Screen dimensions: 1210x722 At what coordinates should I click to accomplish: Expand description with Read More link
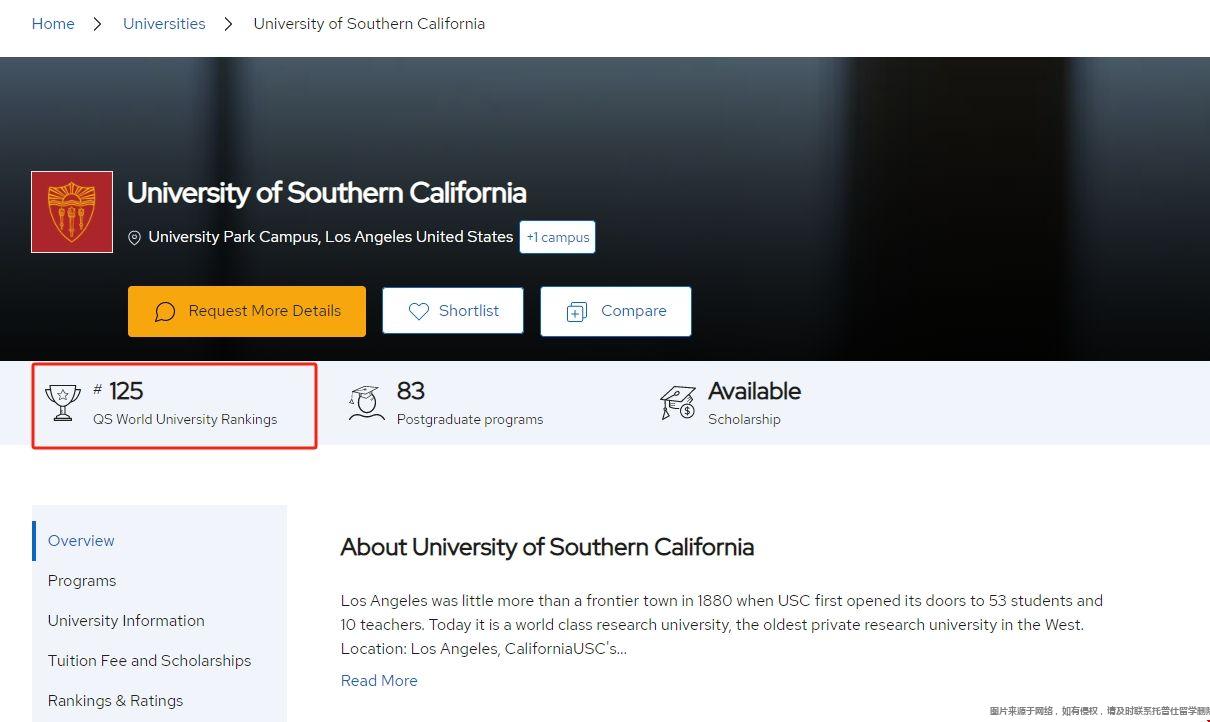(379, 681)
